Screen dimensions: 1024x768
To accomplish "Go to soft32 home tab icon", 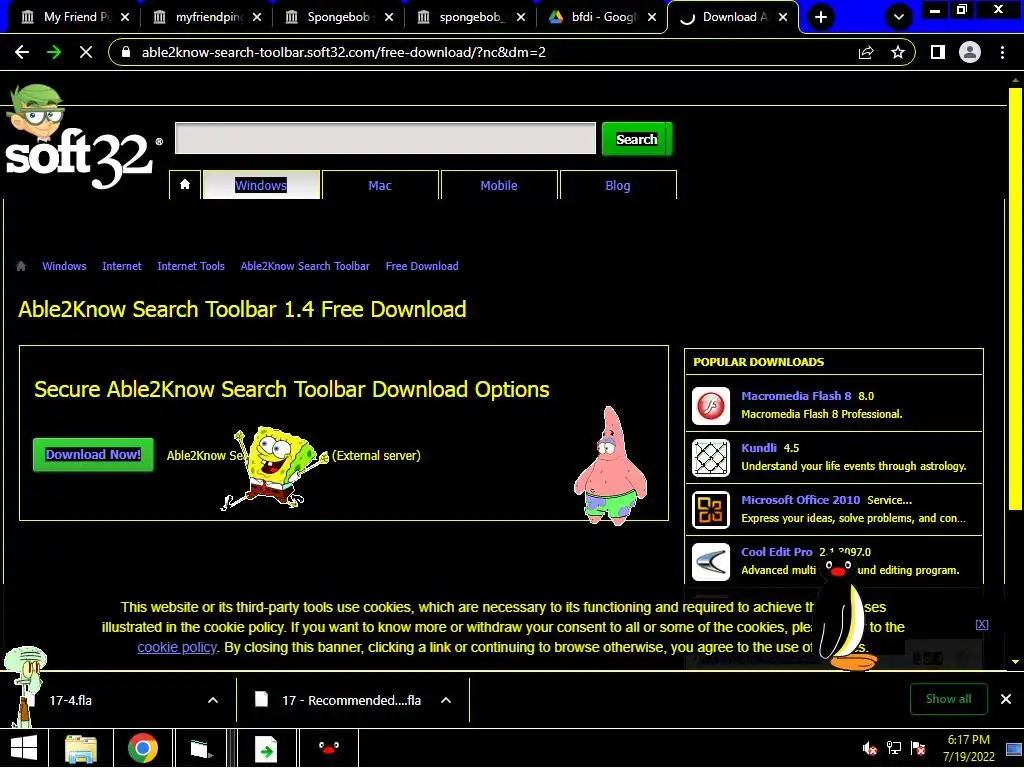I will pyautogui.click(x=185, y=185).
